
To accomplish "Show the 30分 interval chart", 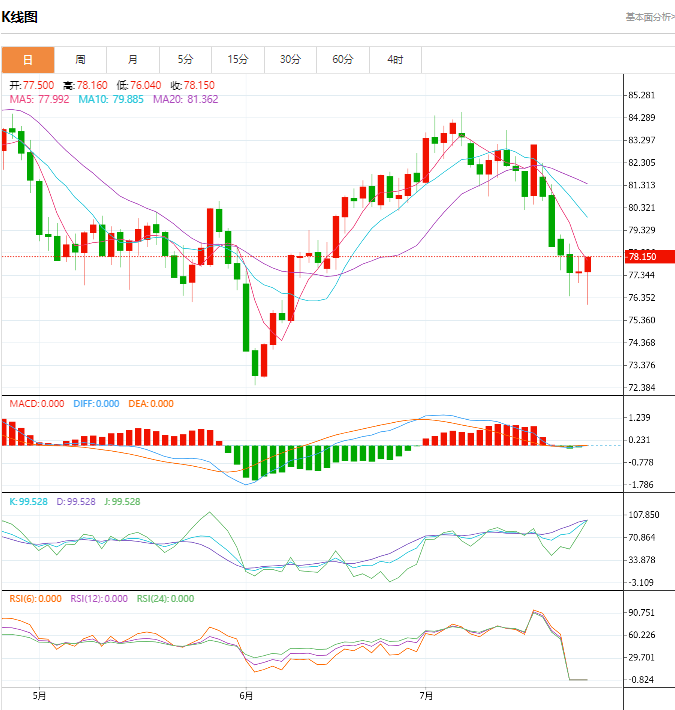I will pyautogui.click(x=290, y=60).
